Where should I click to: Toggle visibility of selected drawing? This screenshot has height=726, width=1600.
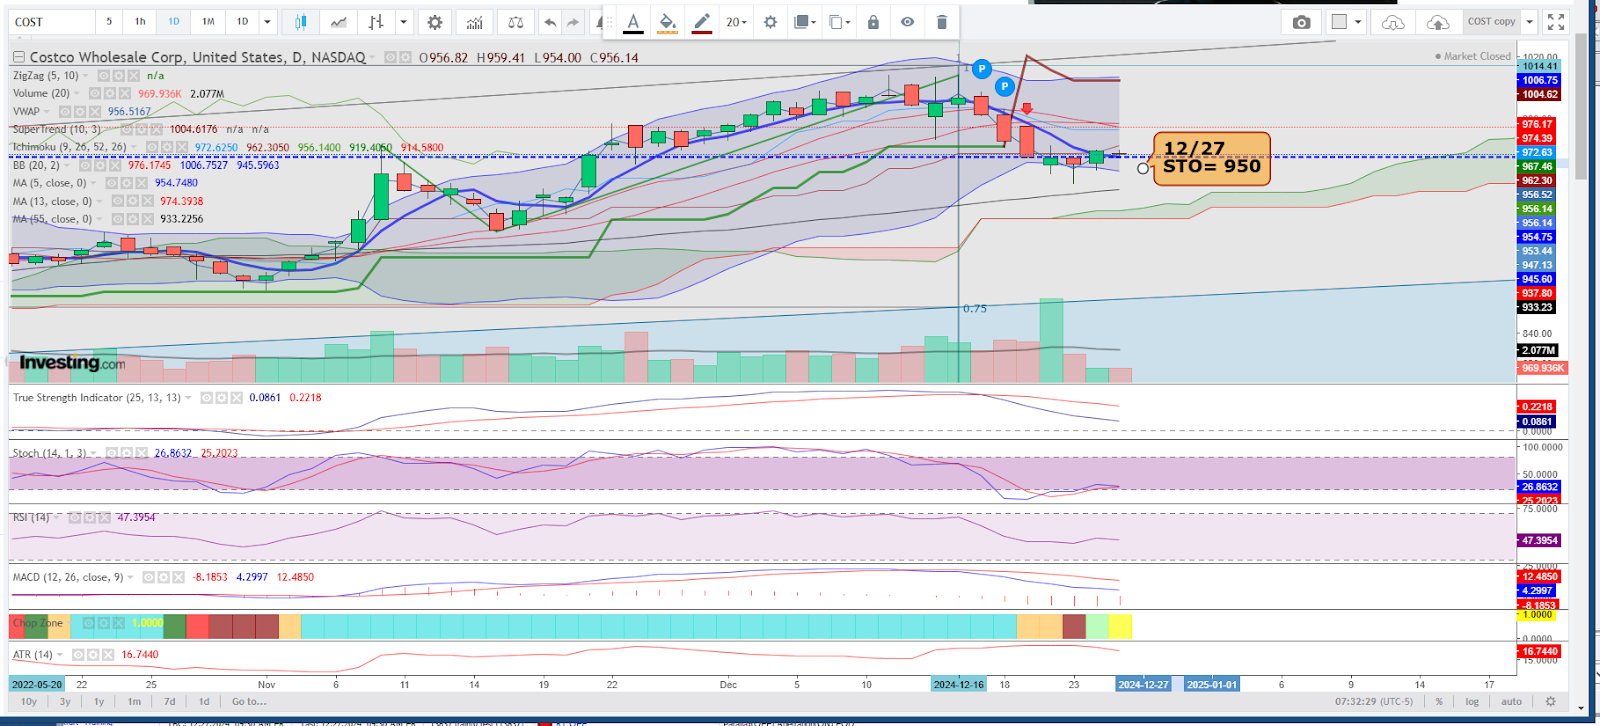(907, 21)
